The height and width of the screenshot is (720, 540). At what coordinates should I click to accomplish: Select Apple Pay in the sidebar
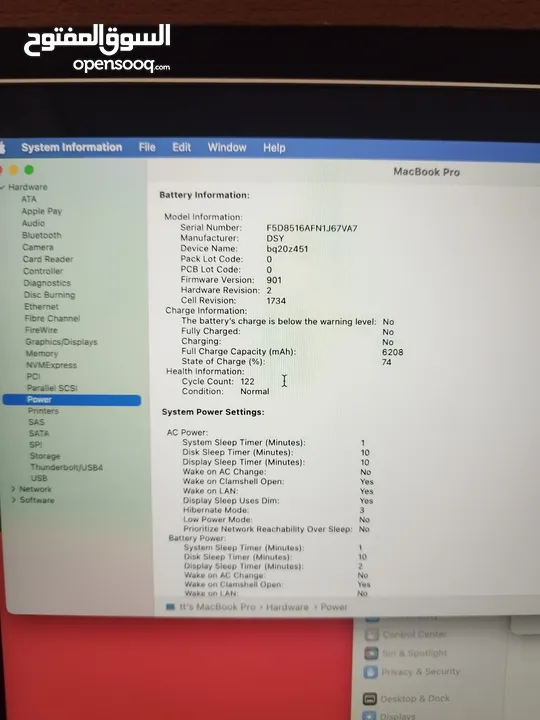tap(41, 211)
